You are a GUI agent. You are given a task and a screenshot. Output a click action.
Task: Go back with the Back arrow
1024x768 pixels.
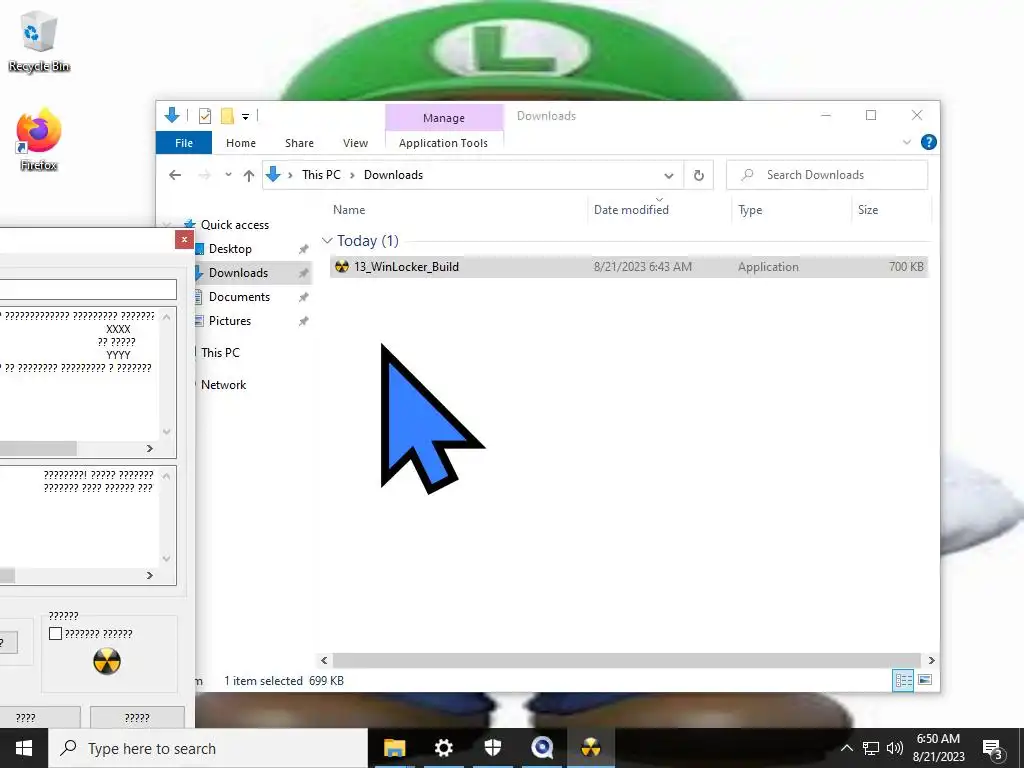[x=175, y=175]
